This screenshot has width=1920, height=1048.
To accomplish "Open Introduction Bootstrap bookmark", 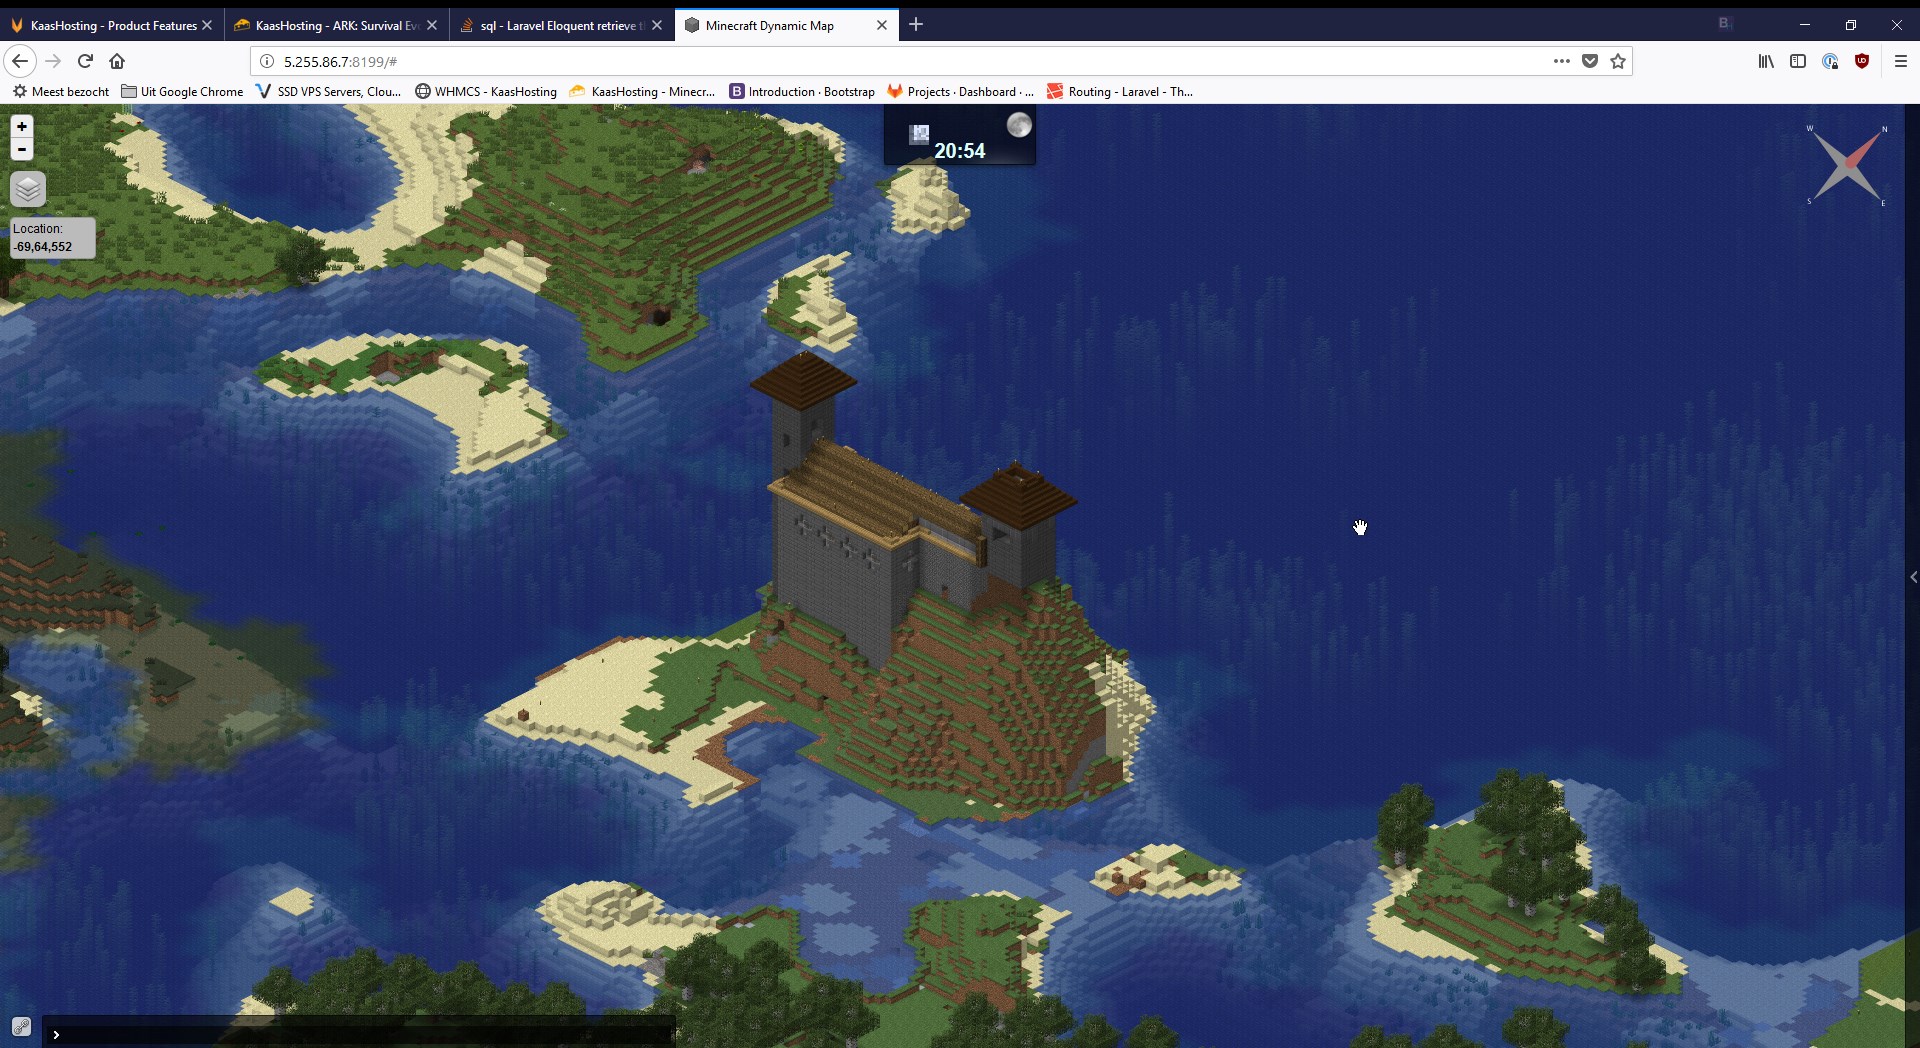I will click(x=802, y=91).
